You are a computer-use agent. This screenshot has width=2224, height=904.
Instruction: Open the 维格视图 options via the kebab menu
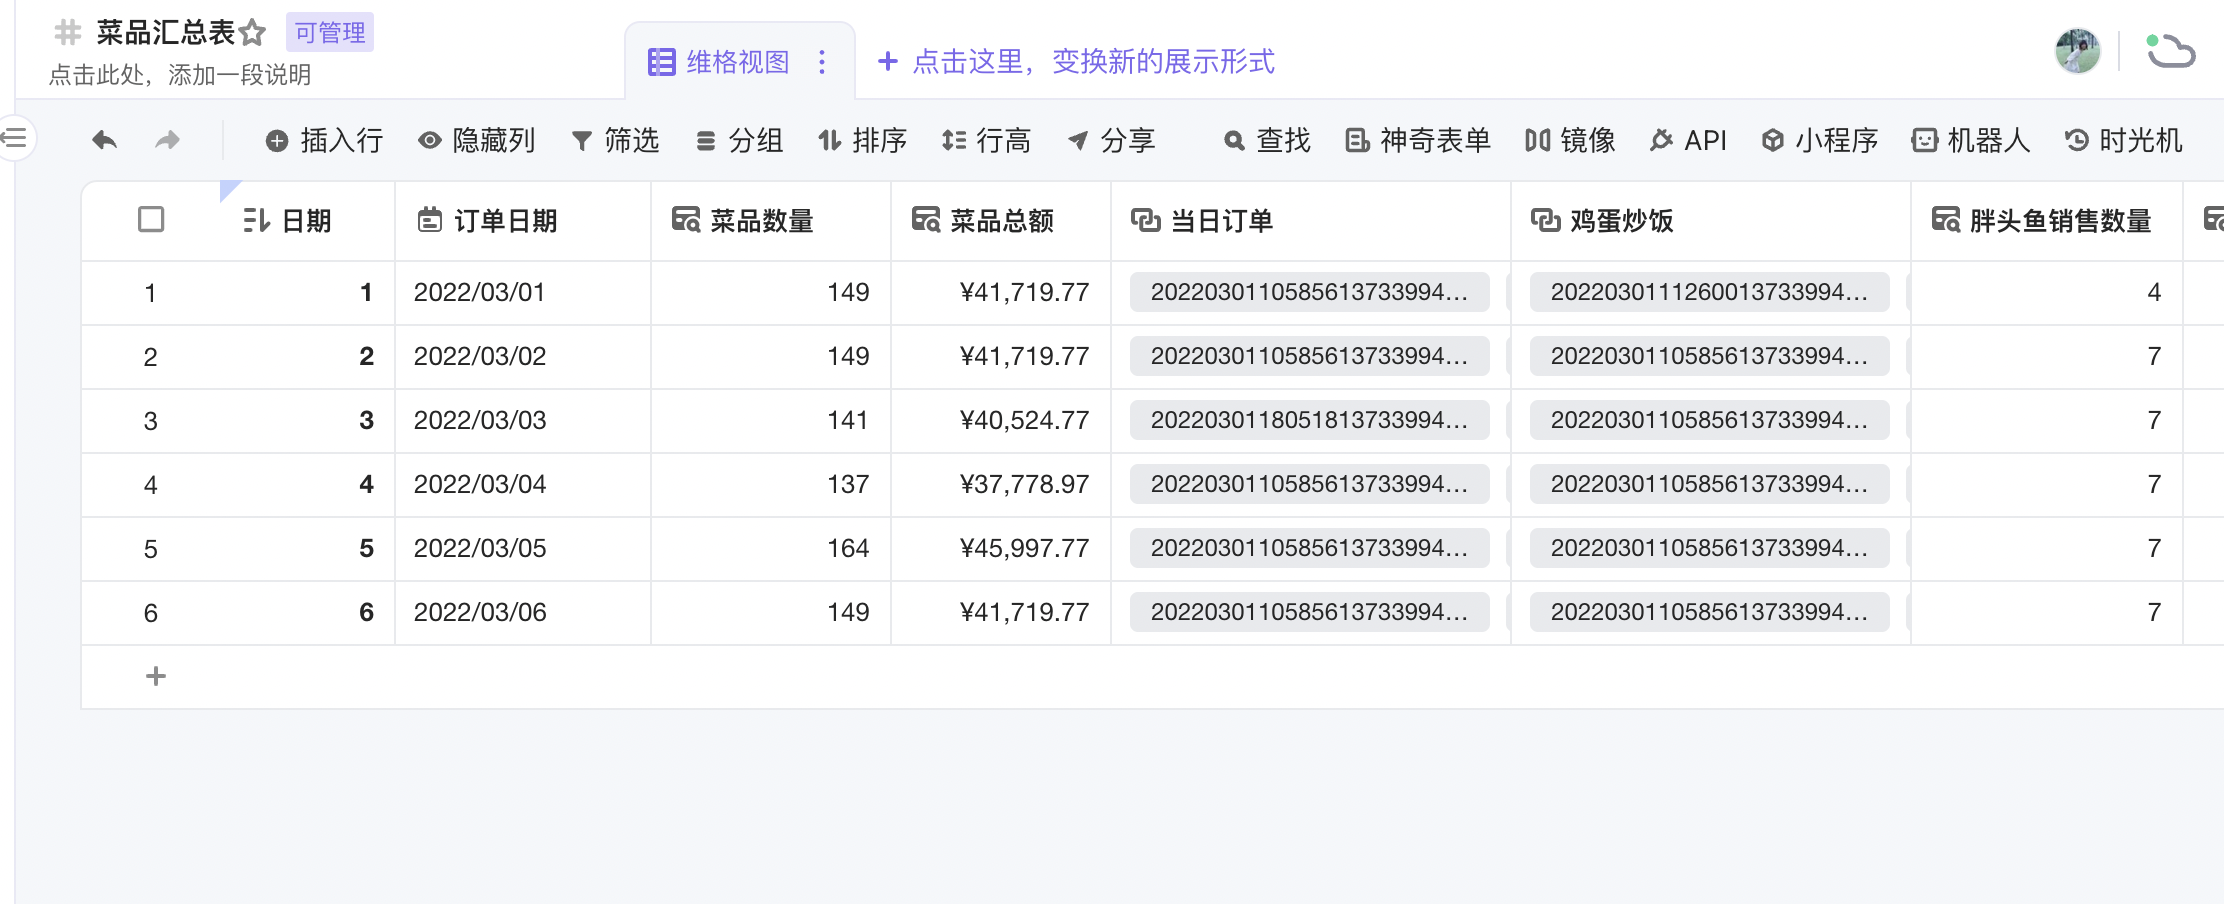823,63
